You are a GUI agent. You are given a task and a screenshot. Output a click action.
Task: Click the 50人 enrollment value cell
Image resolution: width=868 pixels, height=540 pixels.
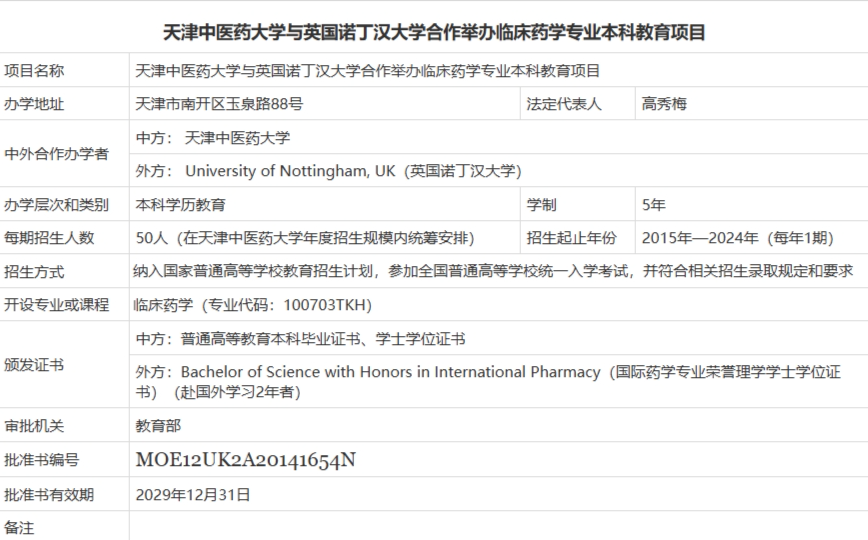point(305,238)
